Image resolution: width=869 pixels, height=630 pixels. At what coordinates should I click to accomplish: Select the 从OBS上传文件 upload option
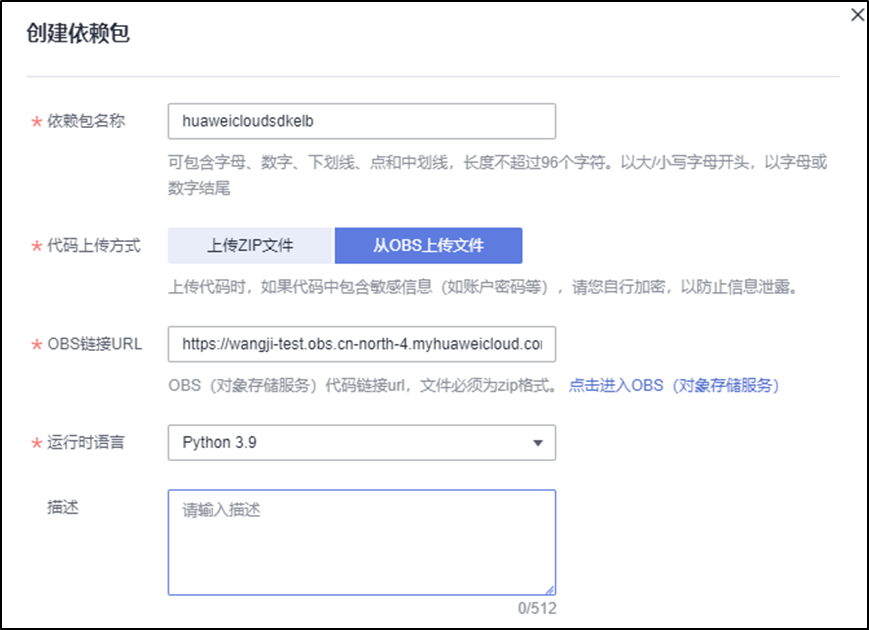[428, 245]
